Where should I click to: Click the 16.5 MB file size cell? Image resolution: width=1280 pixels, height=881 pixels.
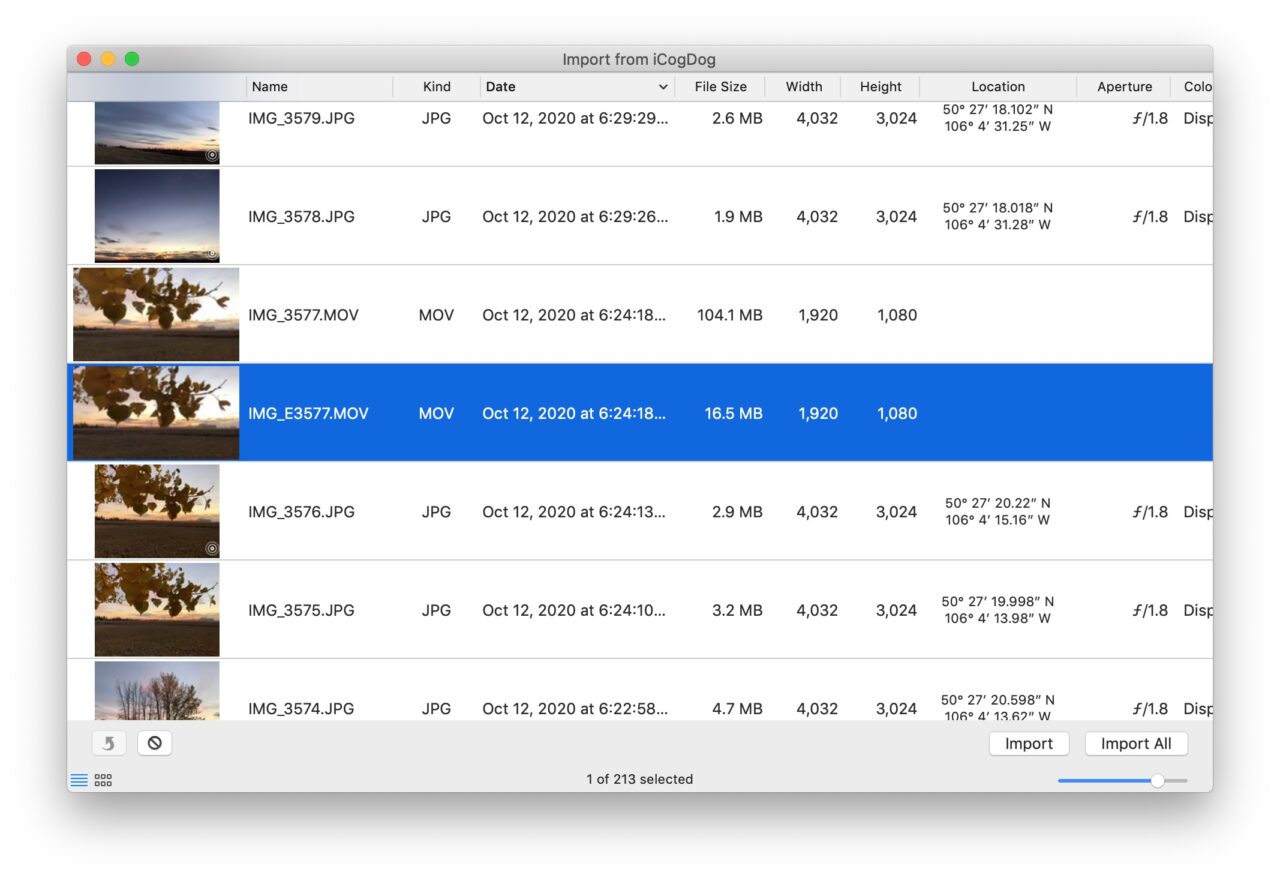(733, 413)
